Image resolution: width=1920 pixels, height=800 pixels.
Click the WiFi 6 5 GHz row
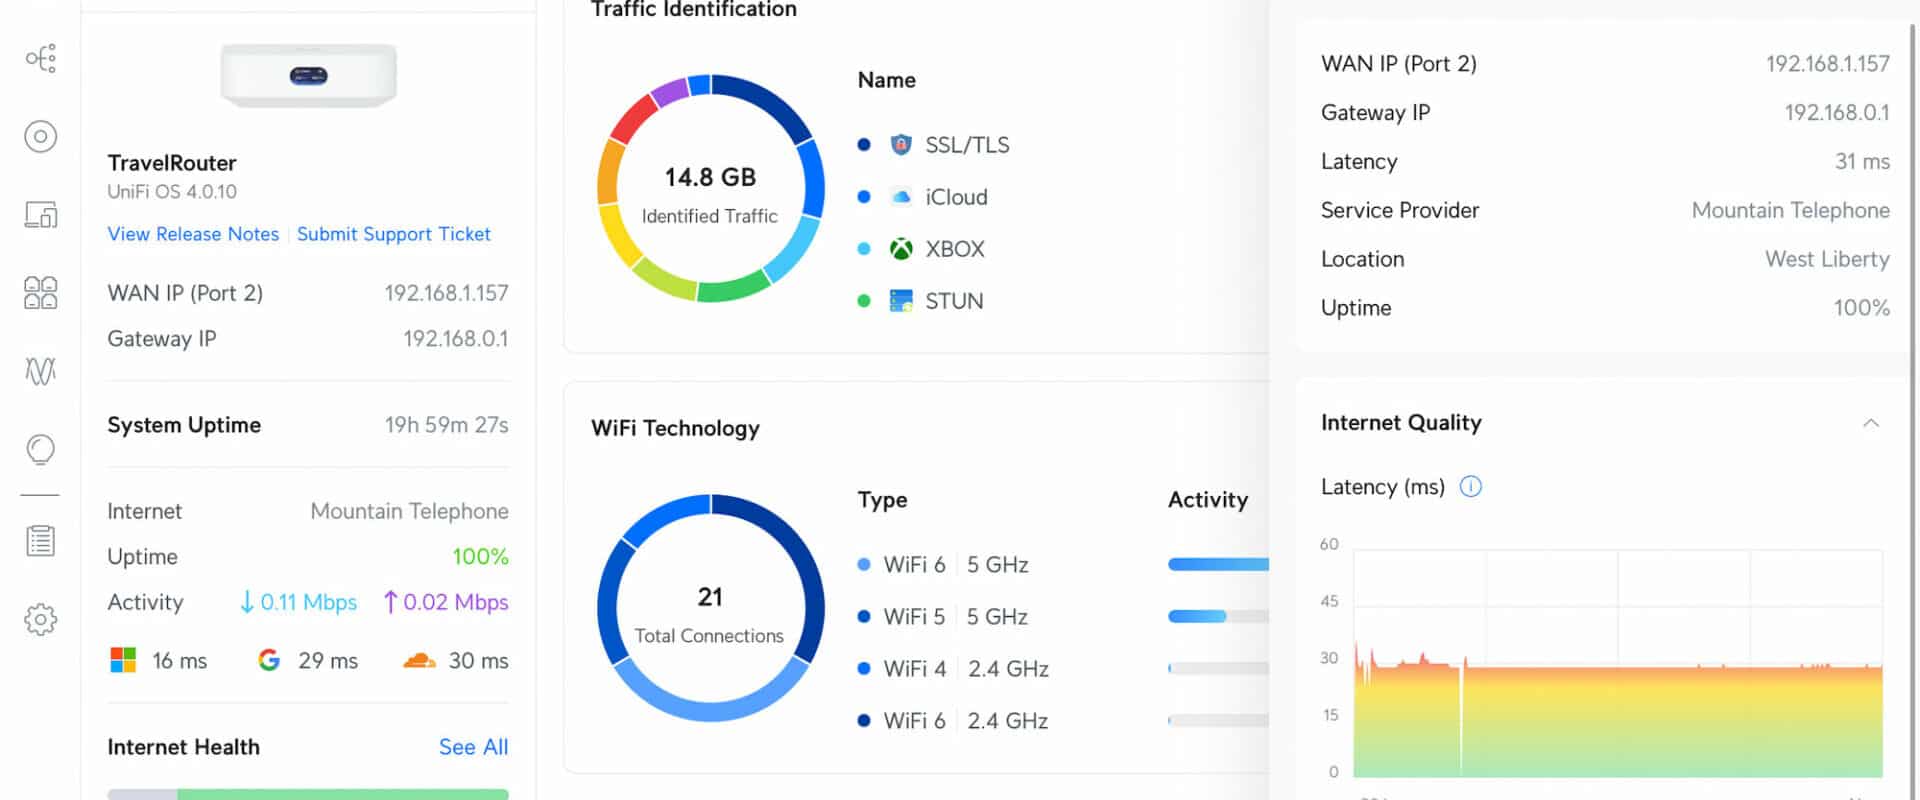click(x=1062, y=565)
